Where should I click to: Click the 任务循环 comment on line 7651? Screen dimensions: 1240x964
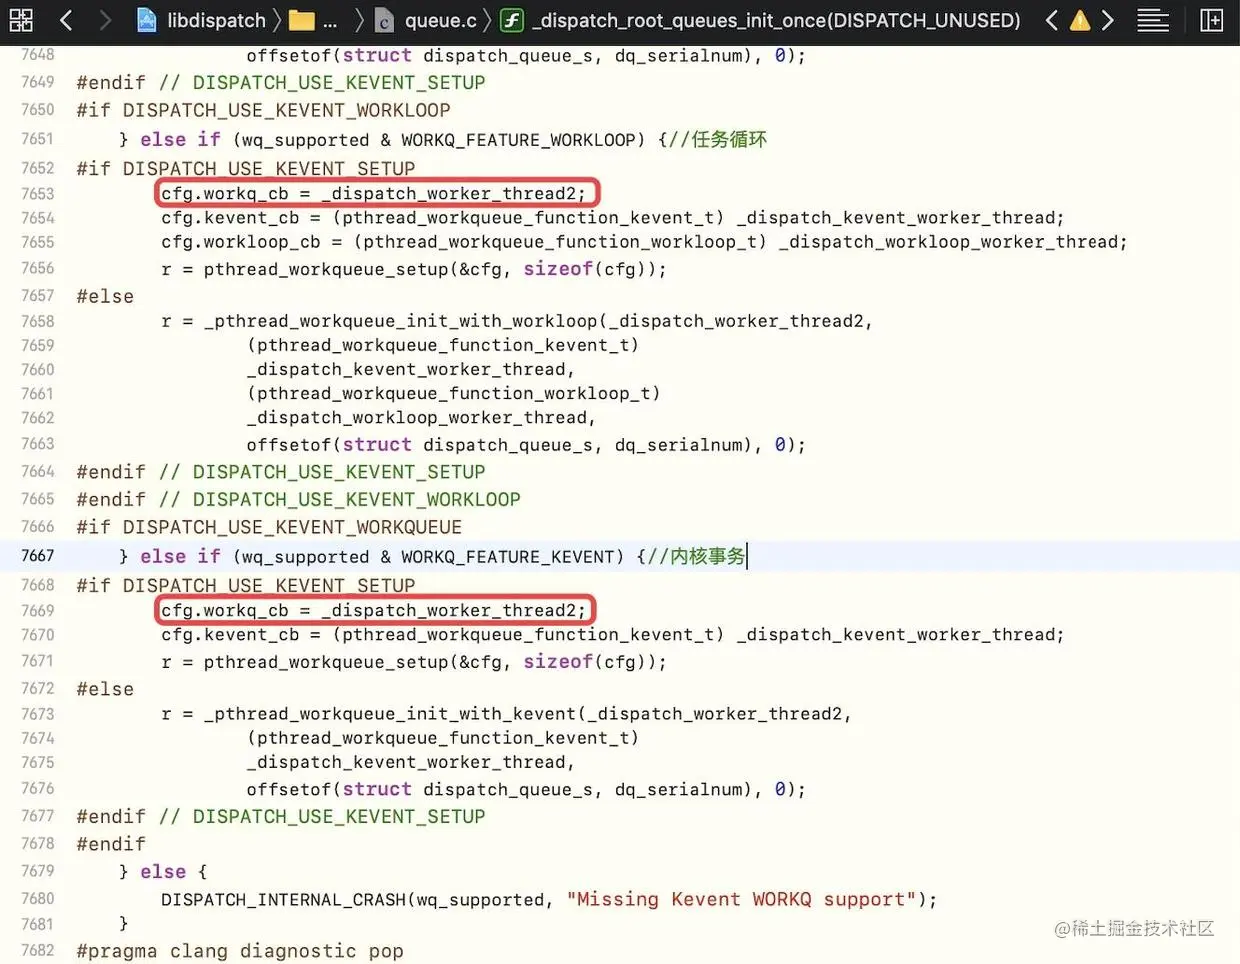coord(718,140)
